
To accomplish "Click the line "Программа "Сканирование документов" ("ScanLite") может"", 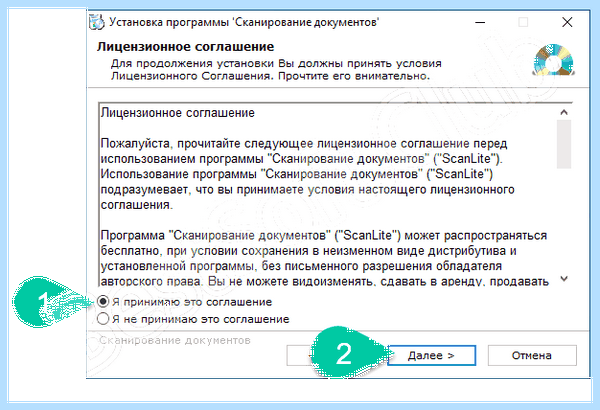I will click(324, 235).
